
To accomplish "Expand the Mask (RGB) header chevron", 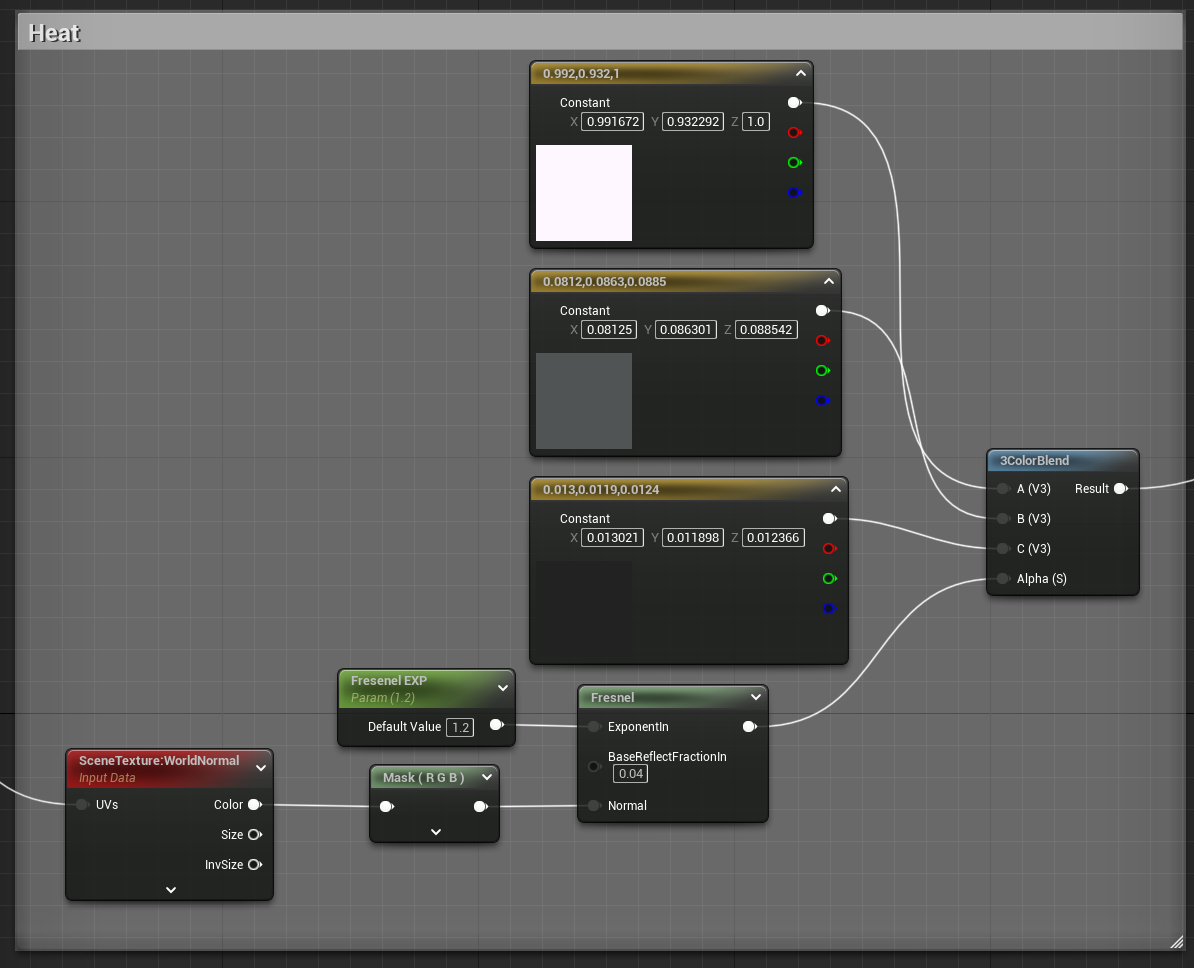I will (487, 777).
